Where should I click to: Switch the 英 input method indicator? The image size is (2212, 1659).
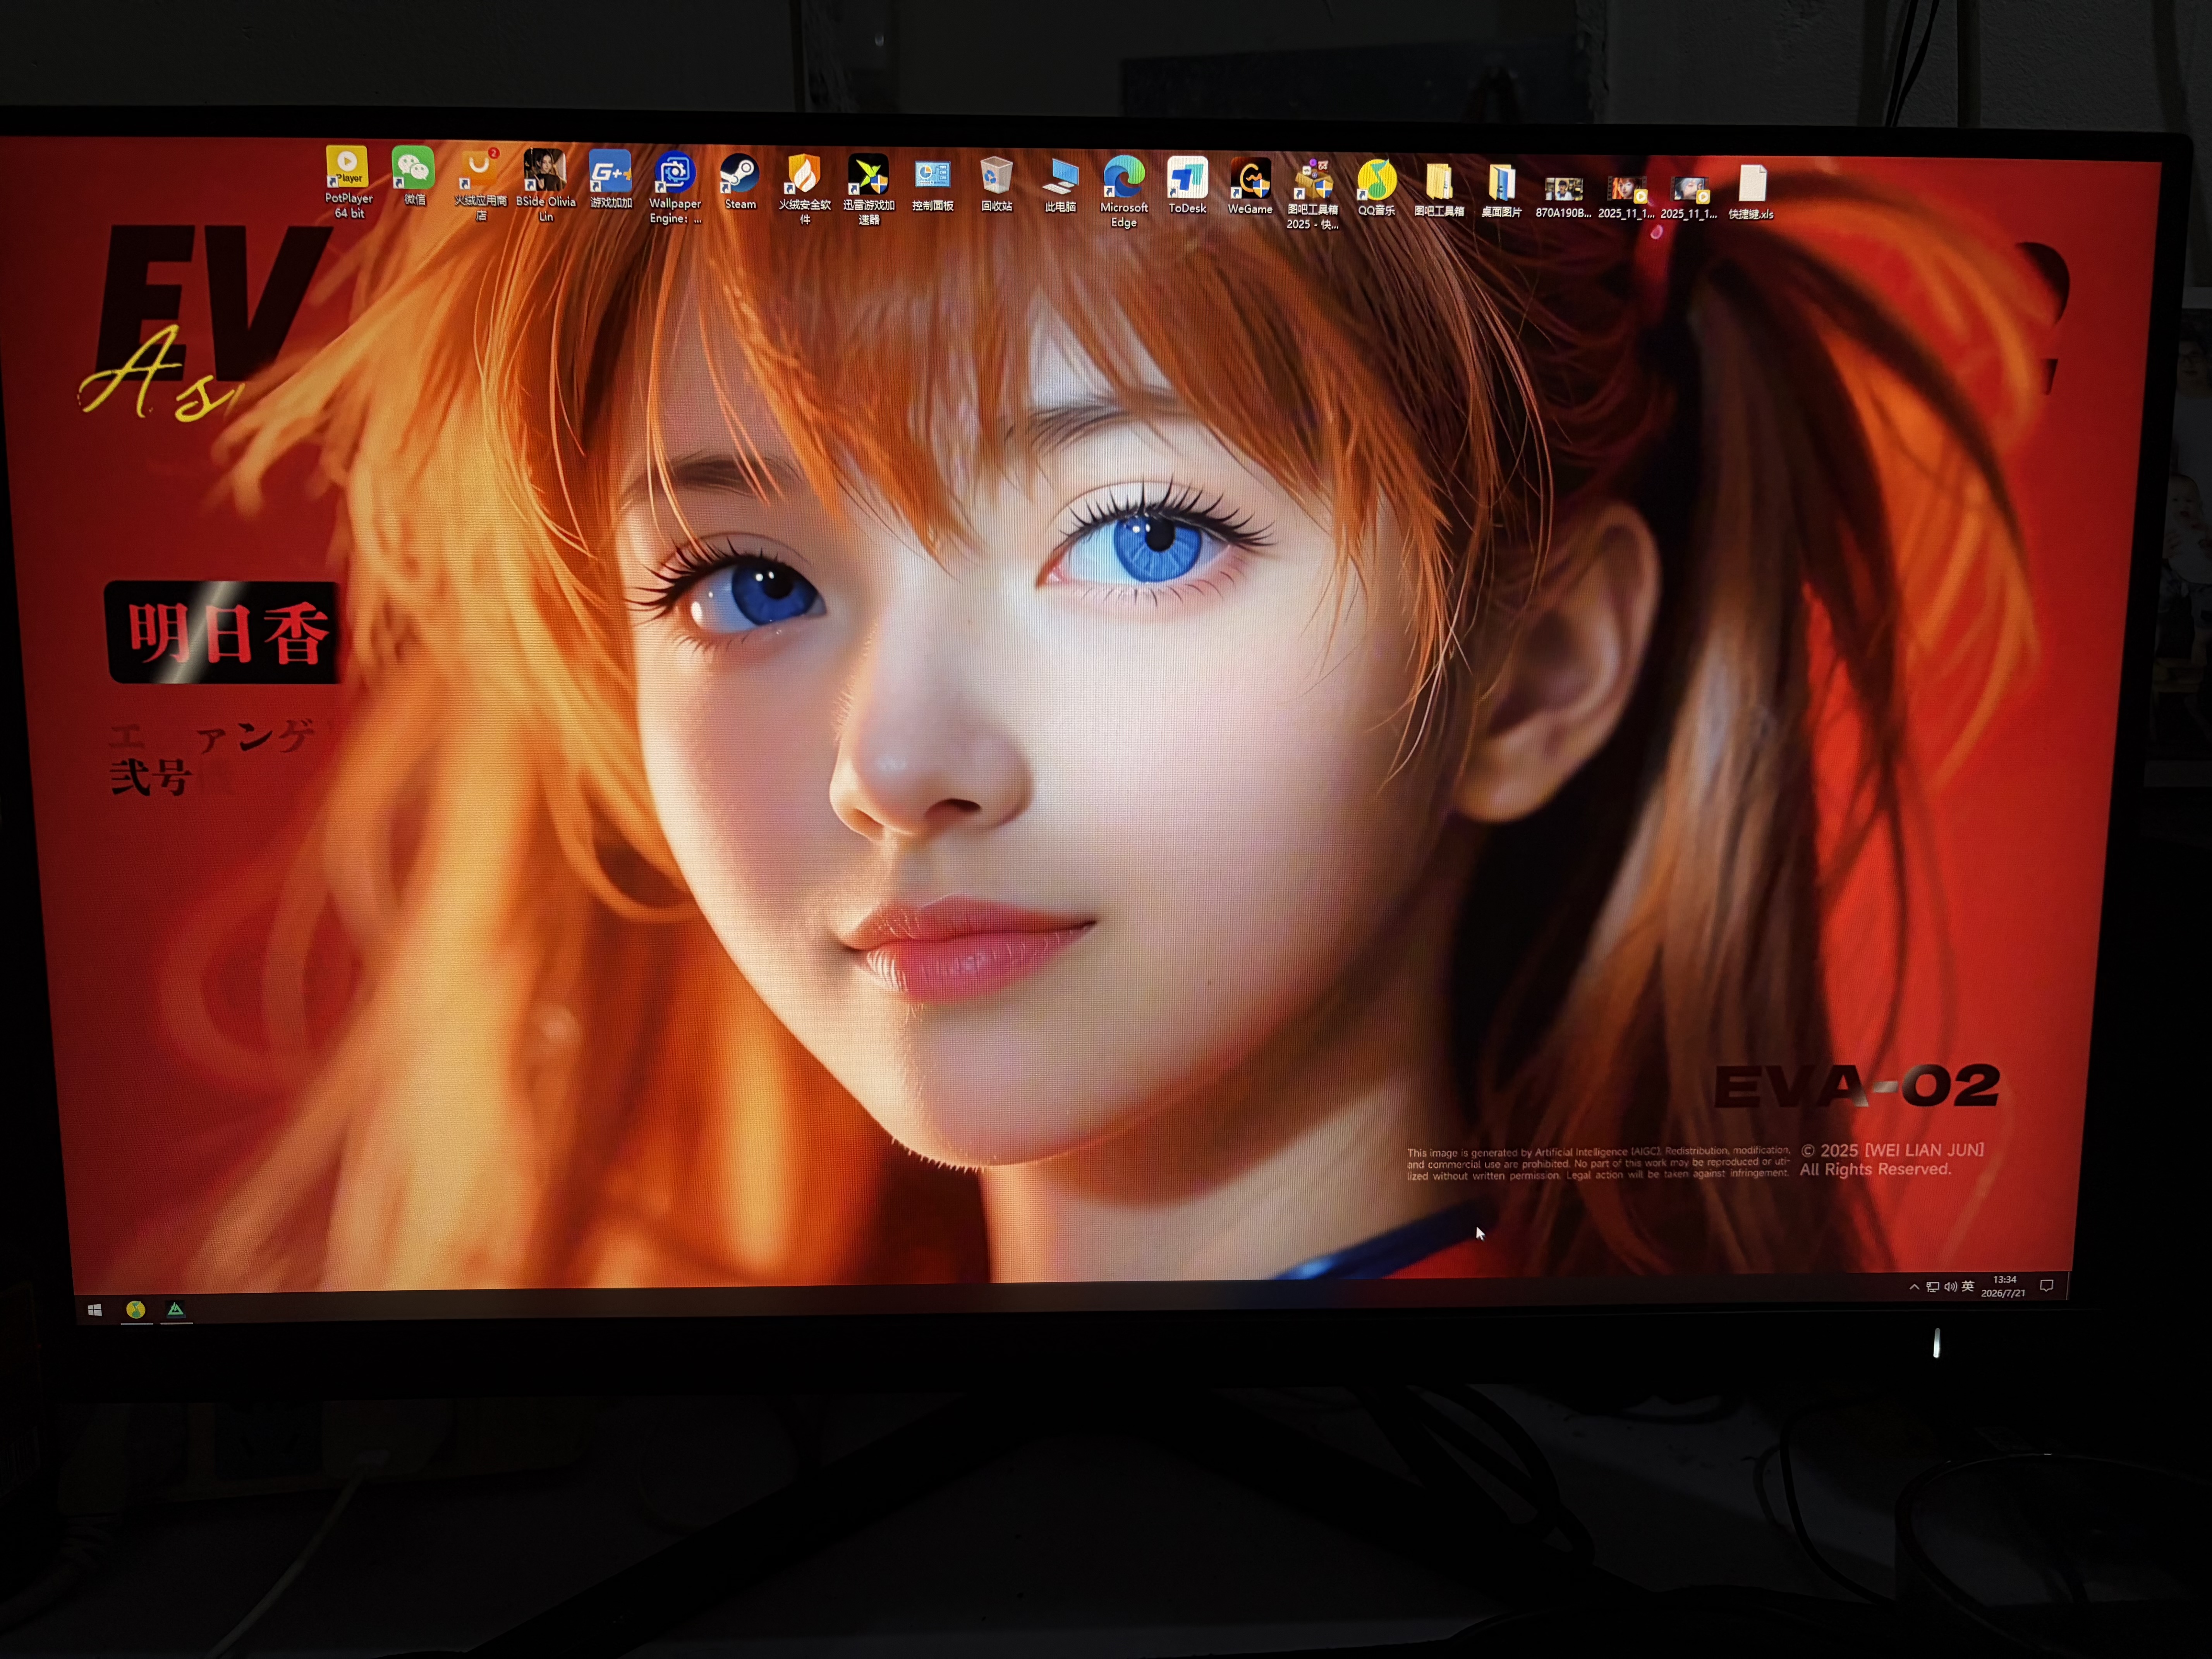pyautogui.click(x=1968, y=1287)
